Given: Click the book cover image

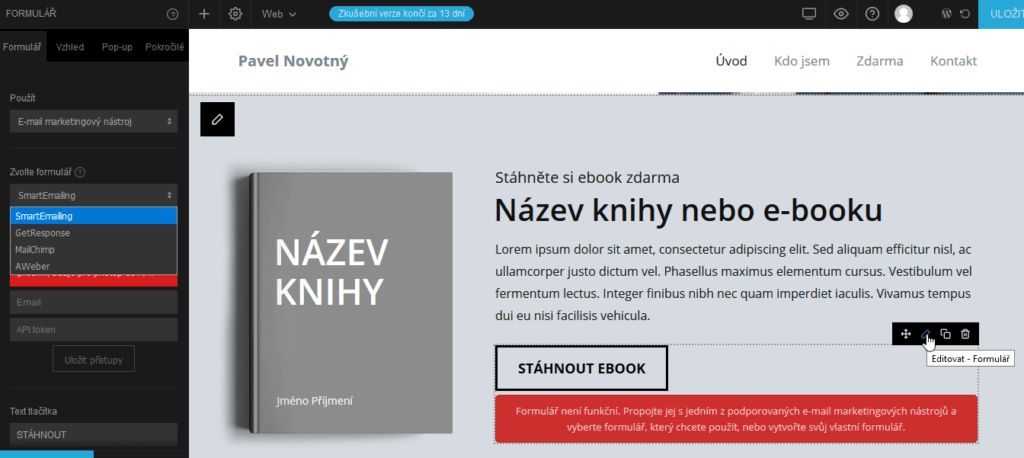Looking at the screenshot, I should tap(351, 303).
